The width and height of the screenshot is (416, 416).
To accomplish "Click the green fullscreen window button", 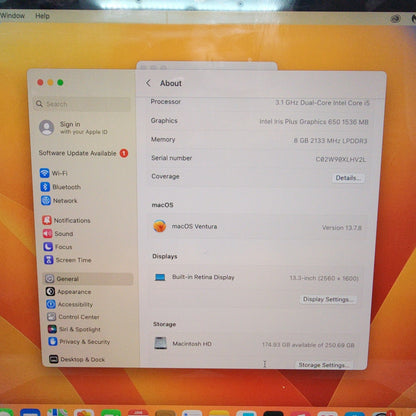I will click(x=60, y=82).
